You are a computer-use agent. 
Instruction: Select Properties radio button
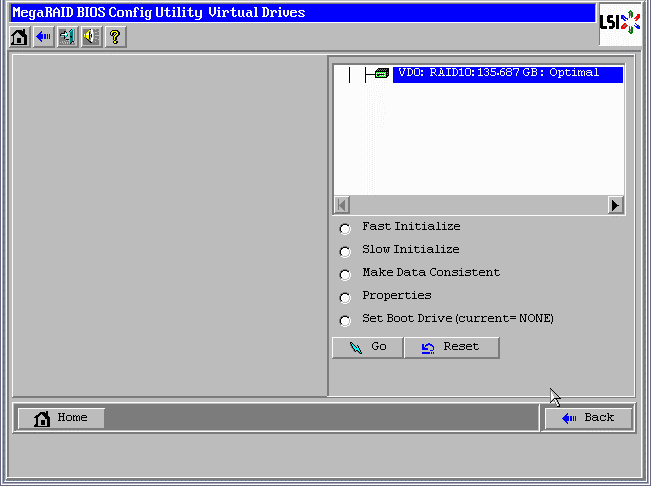(x=345, y=298)
